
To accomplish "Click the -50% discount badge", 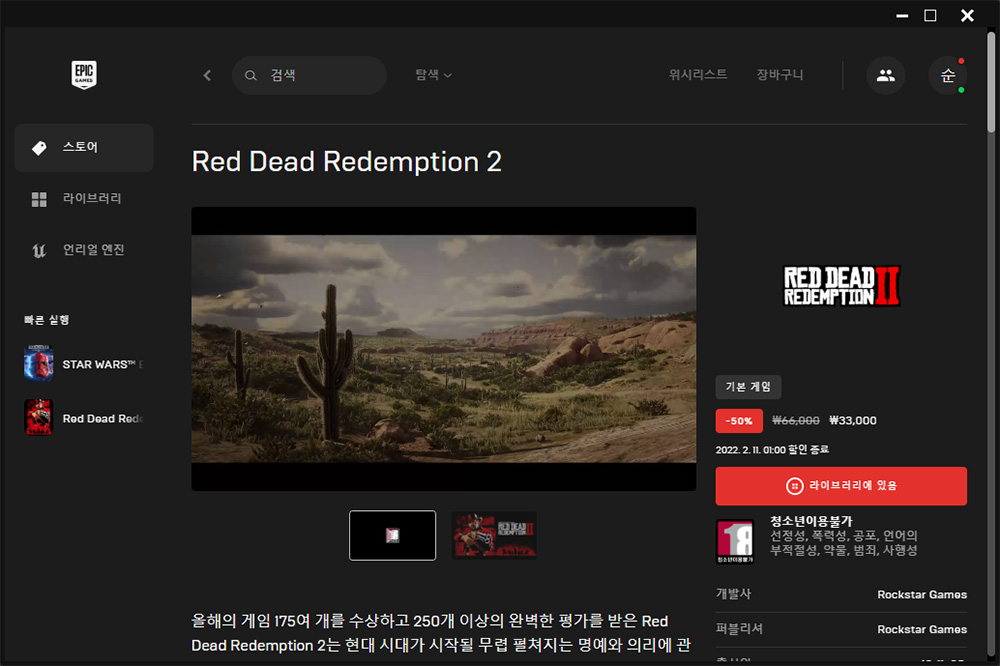I will [x=739, y=421].
